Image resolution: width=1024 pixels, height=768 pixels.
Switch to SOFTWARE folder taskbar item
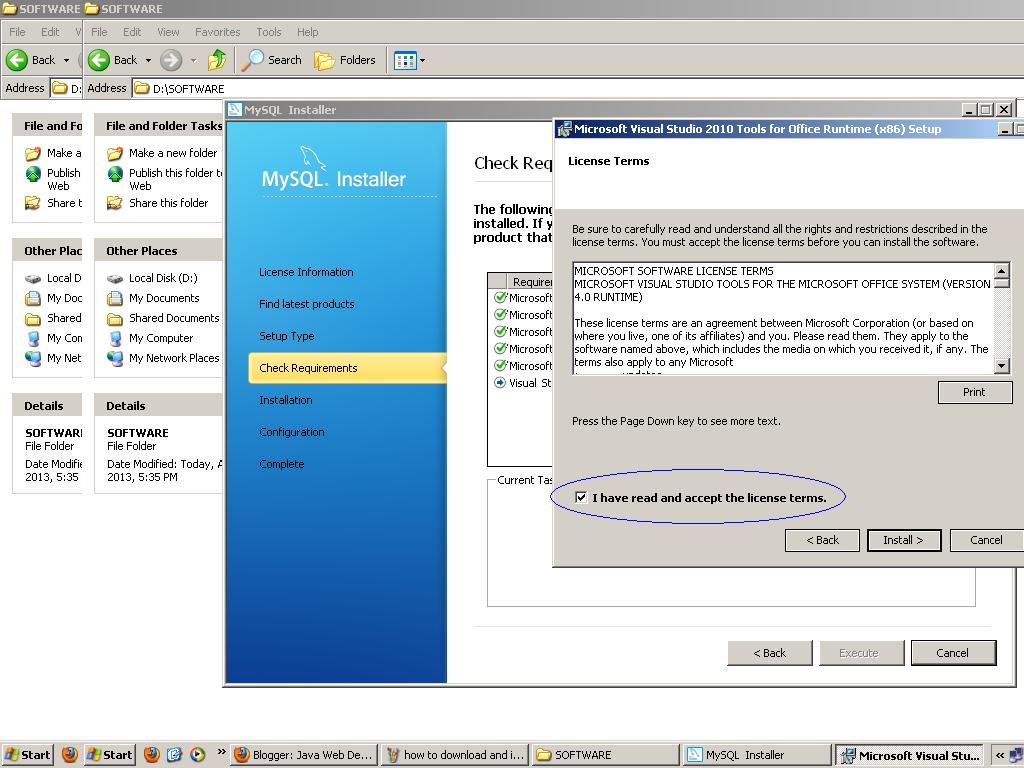[605, 755]
